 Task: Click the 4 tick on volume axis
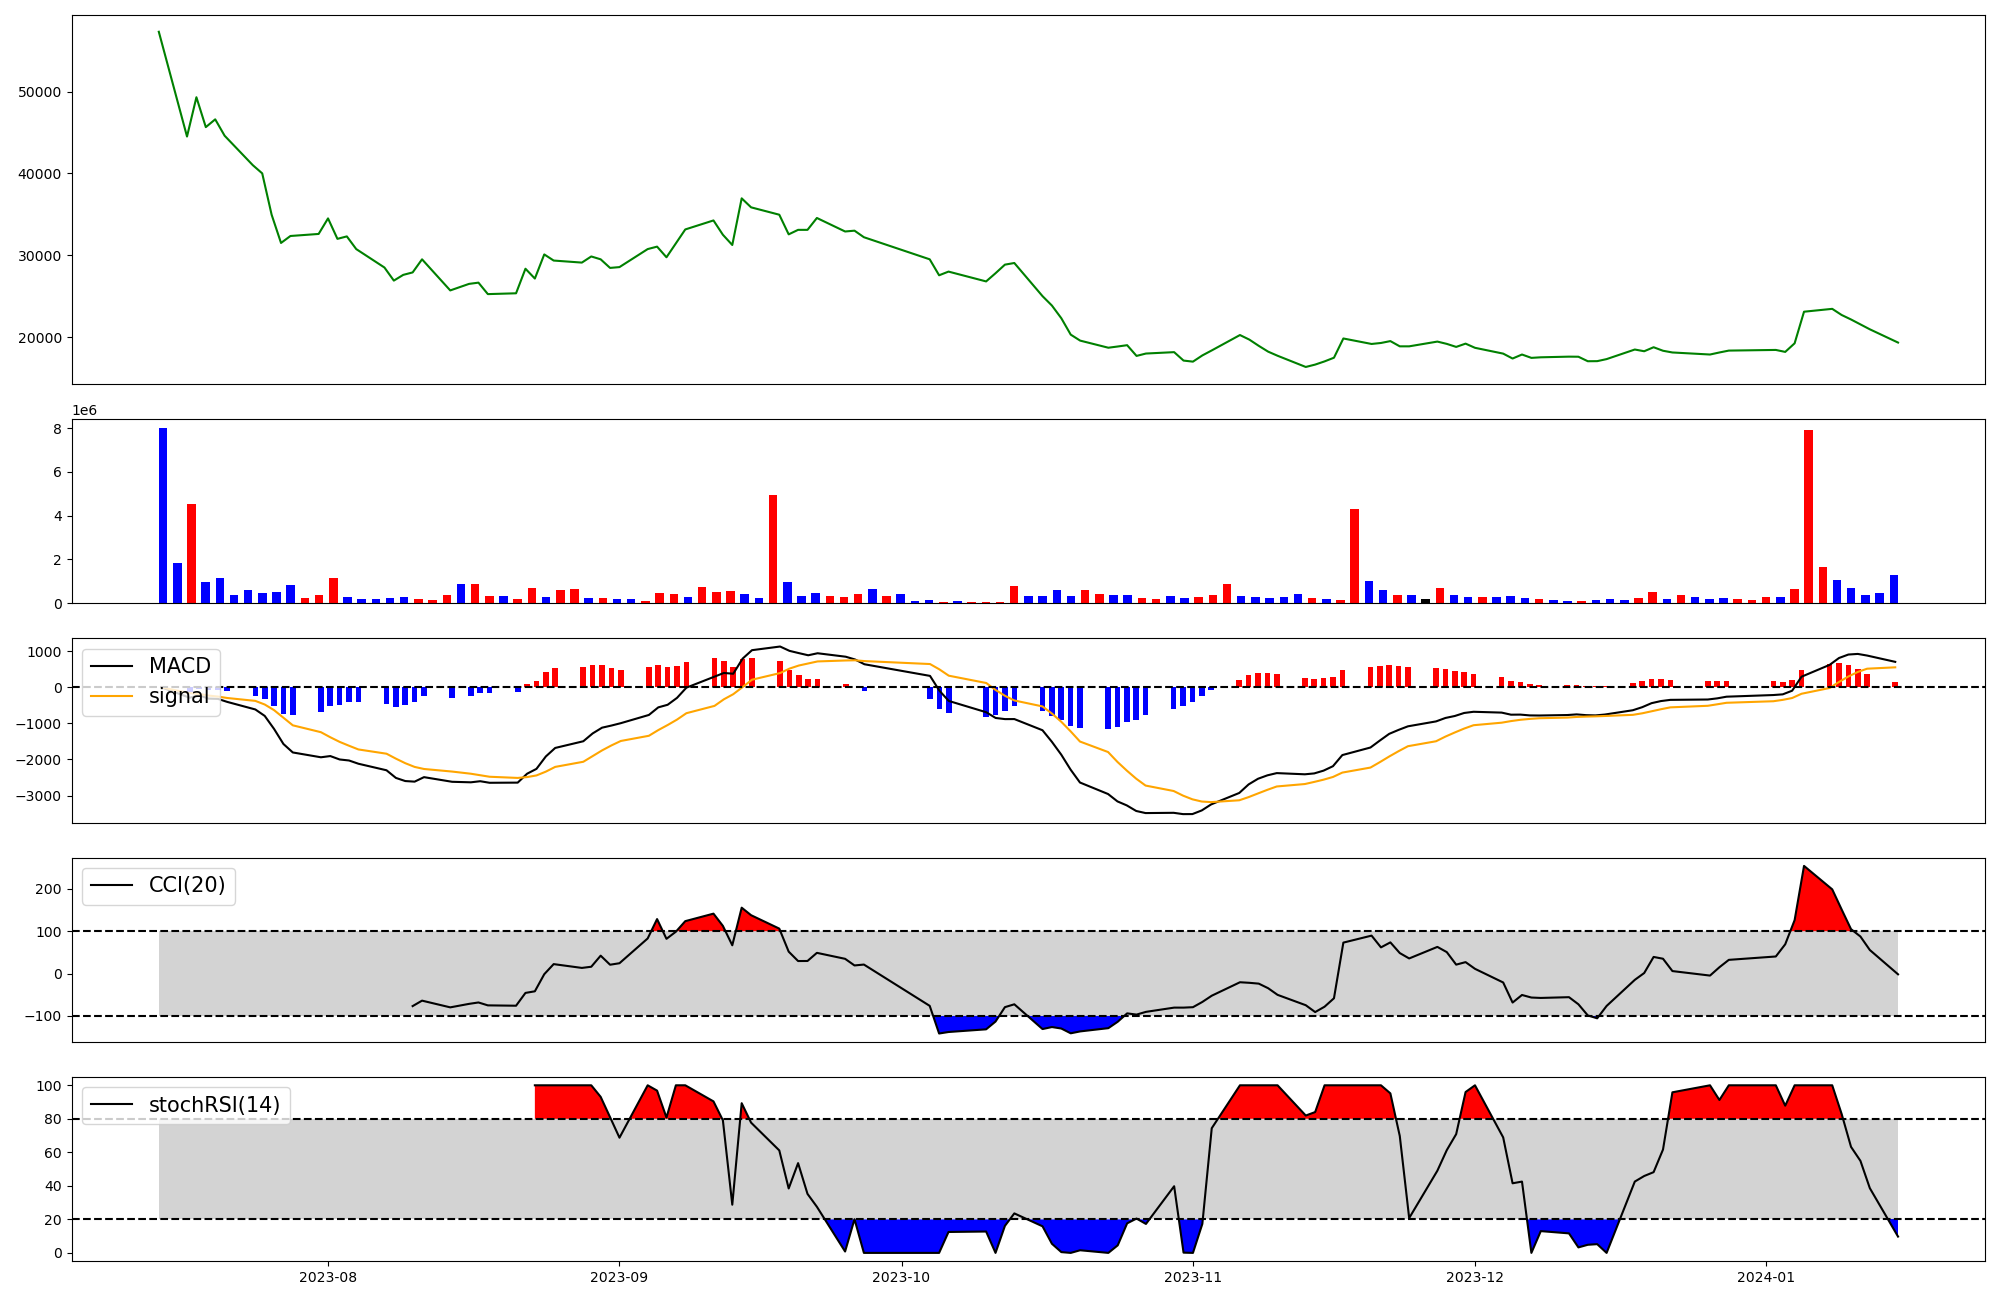coord(57,516)
